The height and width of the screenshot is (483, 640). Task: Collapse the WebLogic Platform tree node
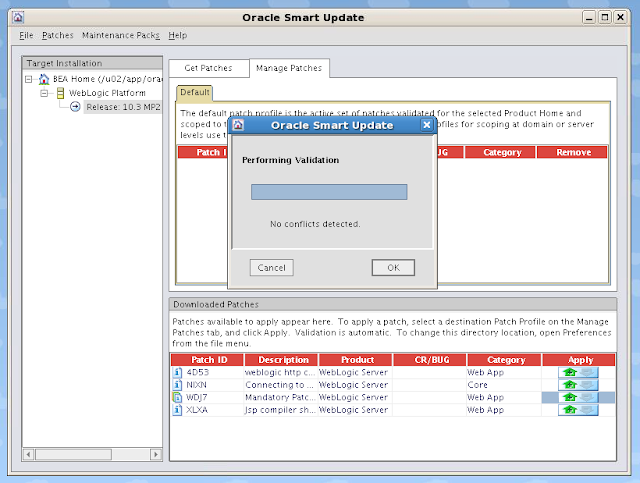point(44,93)
